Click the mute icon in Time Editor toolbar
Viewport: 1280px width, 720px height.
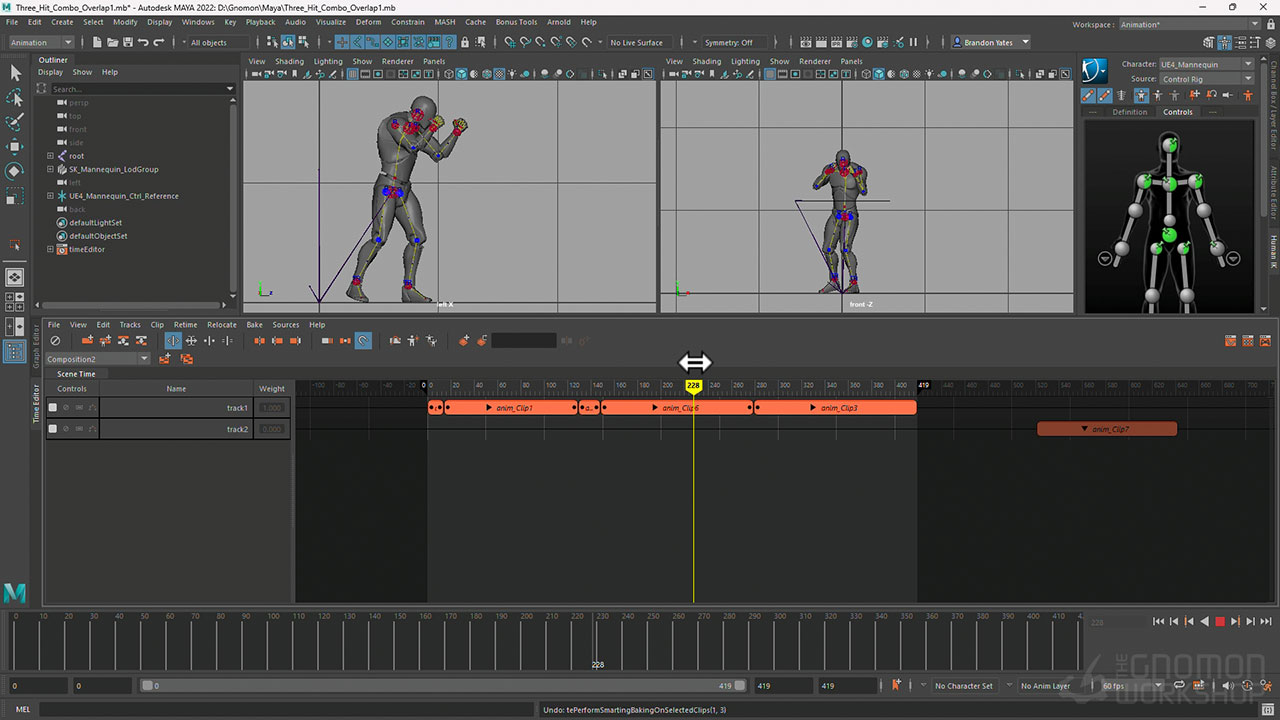click(55, 341)
